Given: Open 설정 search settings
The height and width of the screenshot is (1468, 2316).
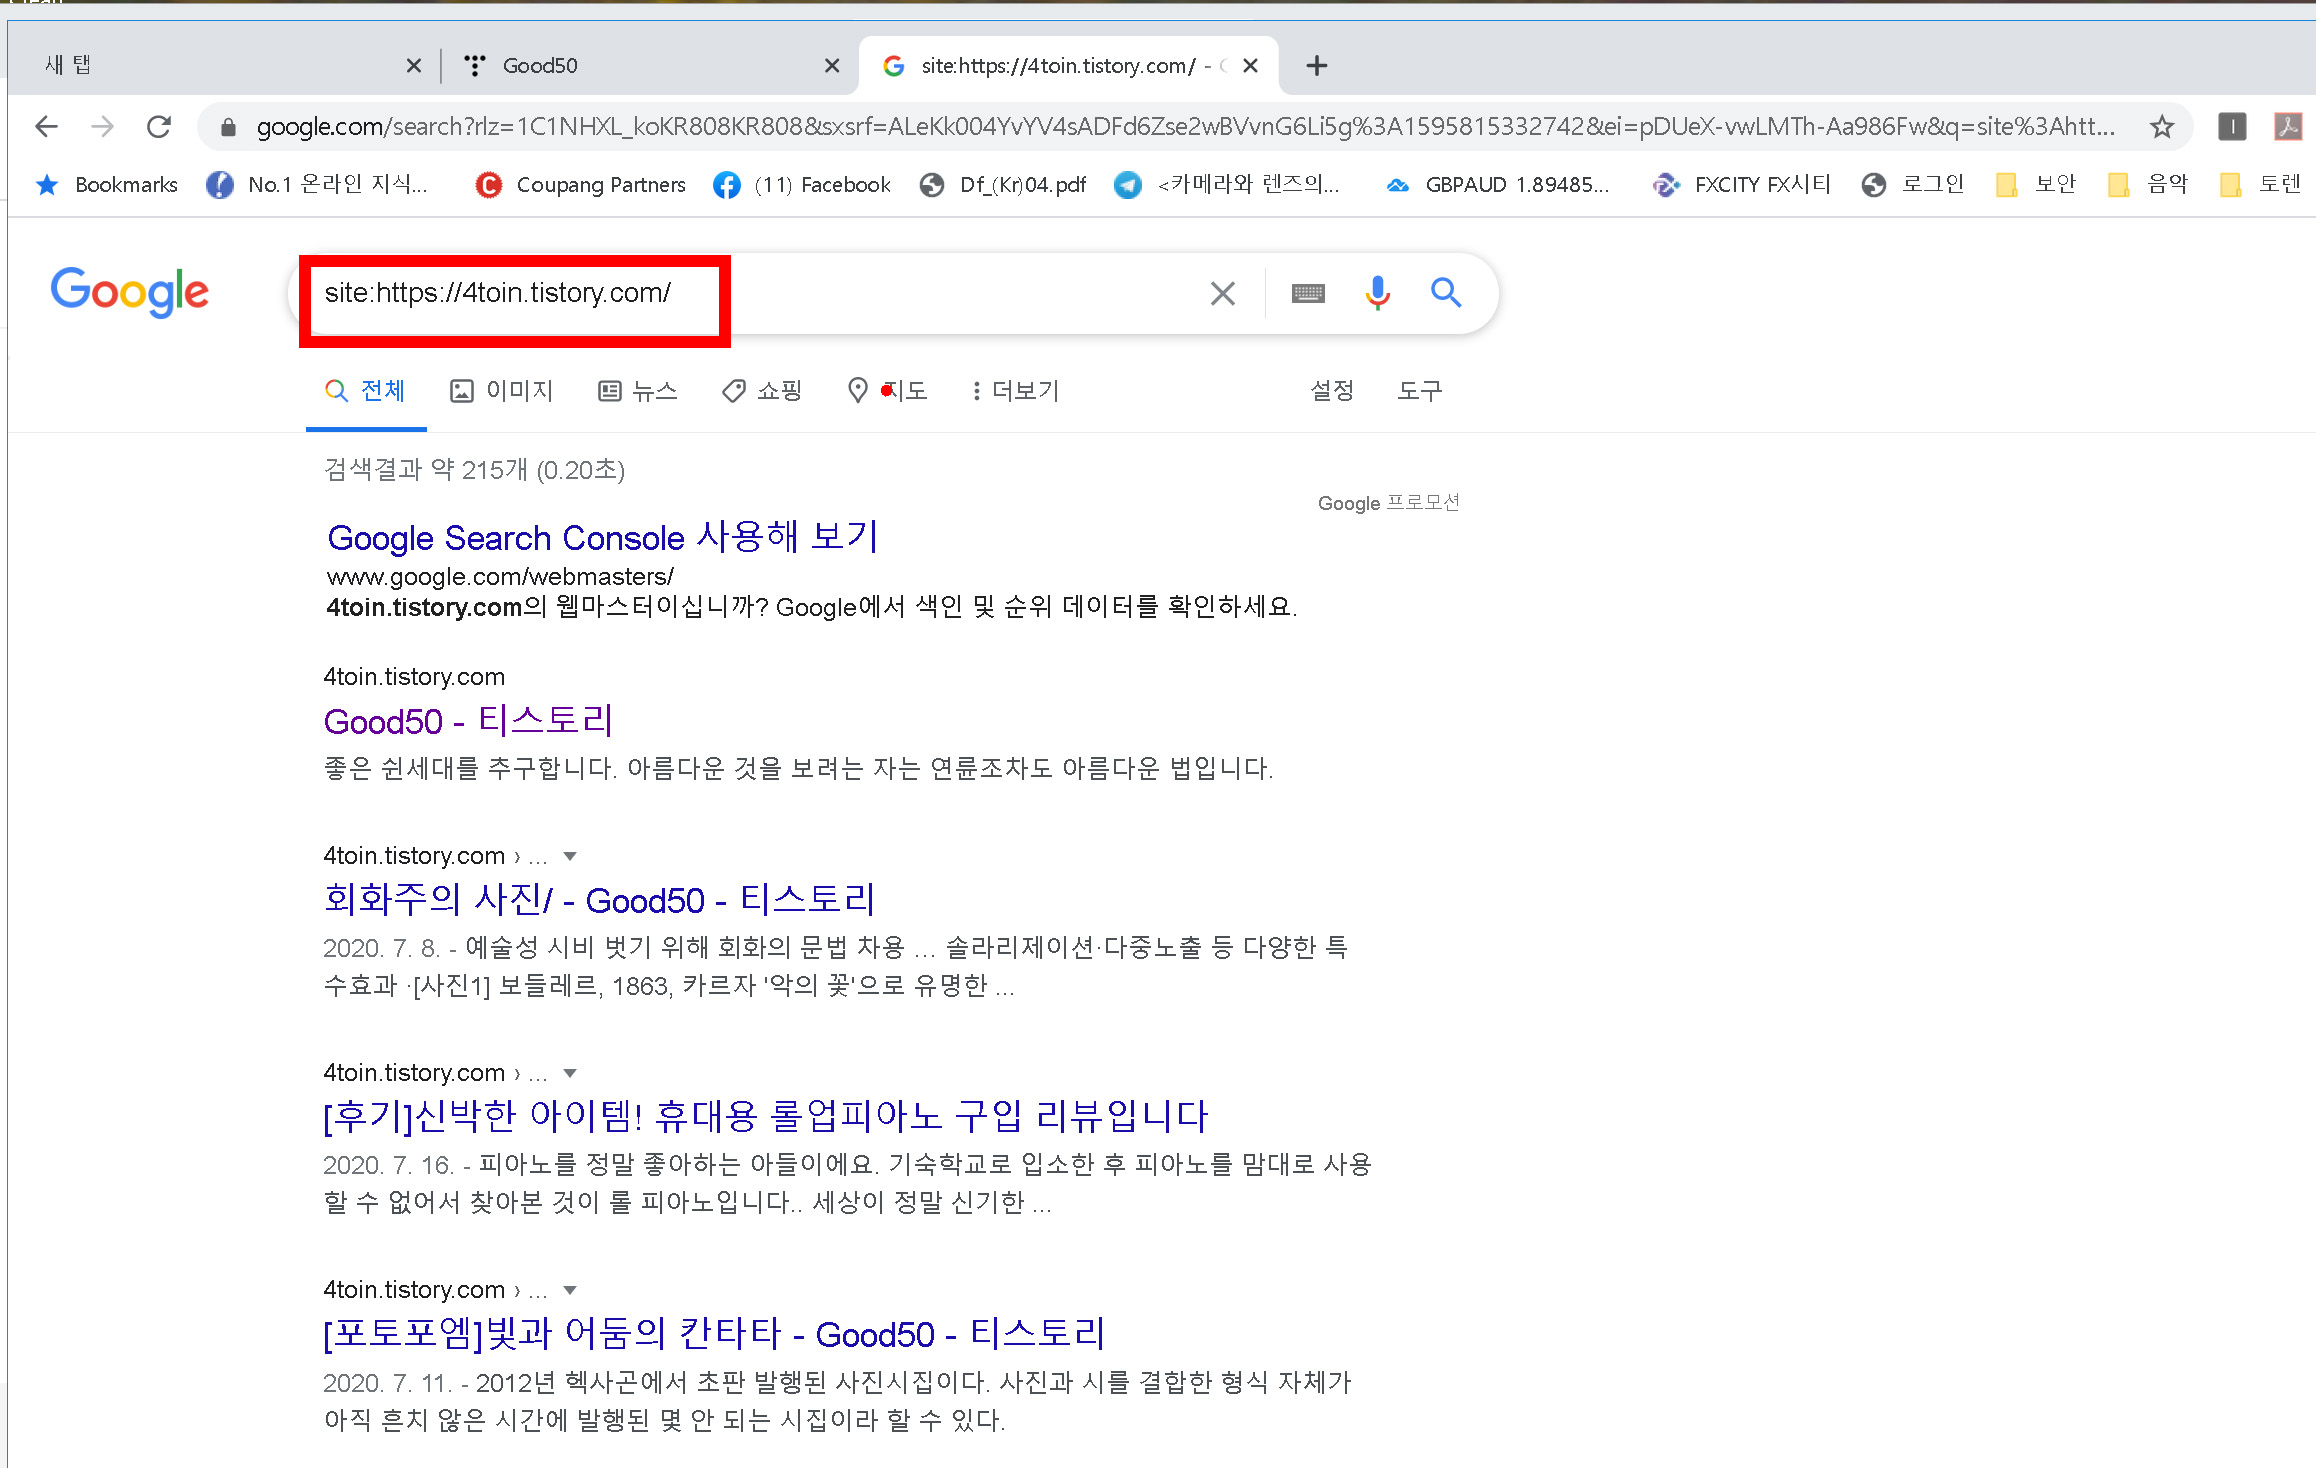Looking at the screenshot, I should [x=1332, y=391].
